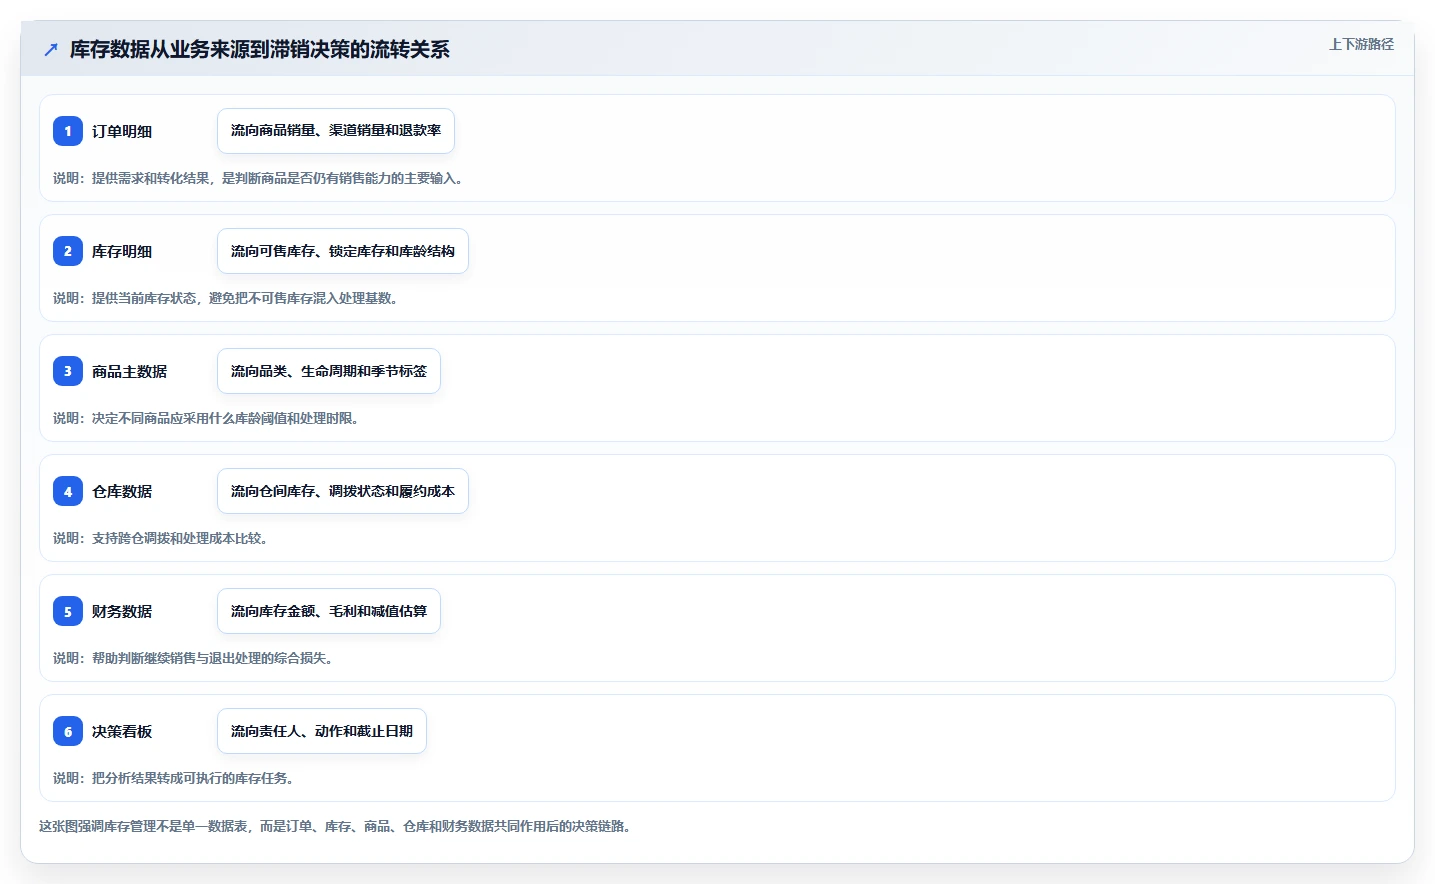The height and width of the screenshot is (884, 1435).
Task: Click the 订单明细 heading
Action: coord(122,131)
